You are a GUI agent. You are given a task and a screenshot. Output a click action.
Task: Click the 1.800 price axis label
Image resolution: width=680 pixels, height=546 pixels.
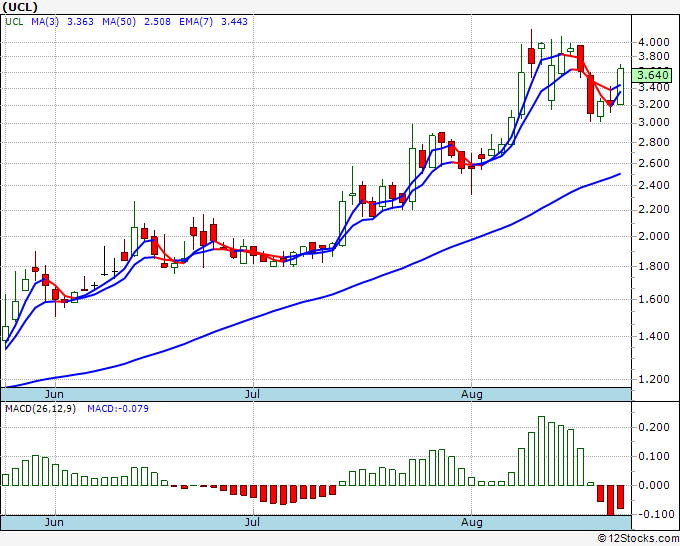click(654, 266)
